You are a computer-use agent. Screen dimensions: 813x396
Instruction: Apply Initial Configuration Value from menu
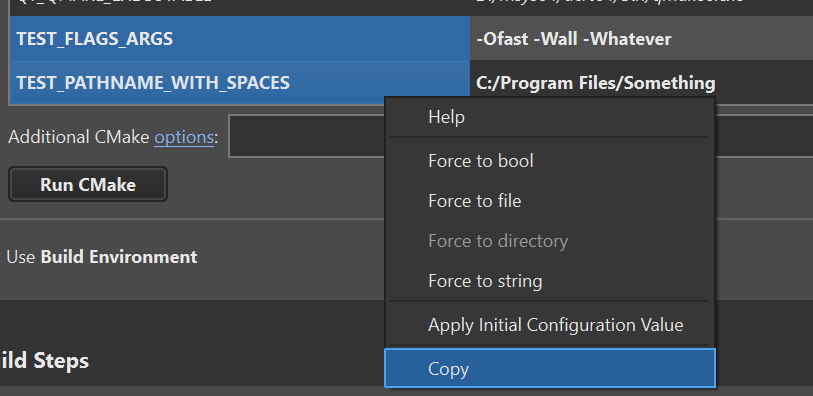pyautogui.click(x=549, y=325)
